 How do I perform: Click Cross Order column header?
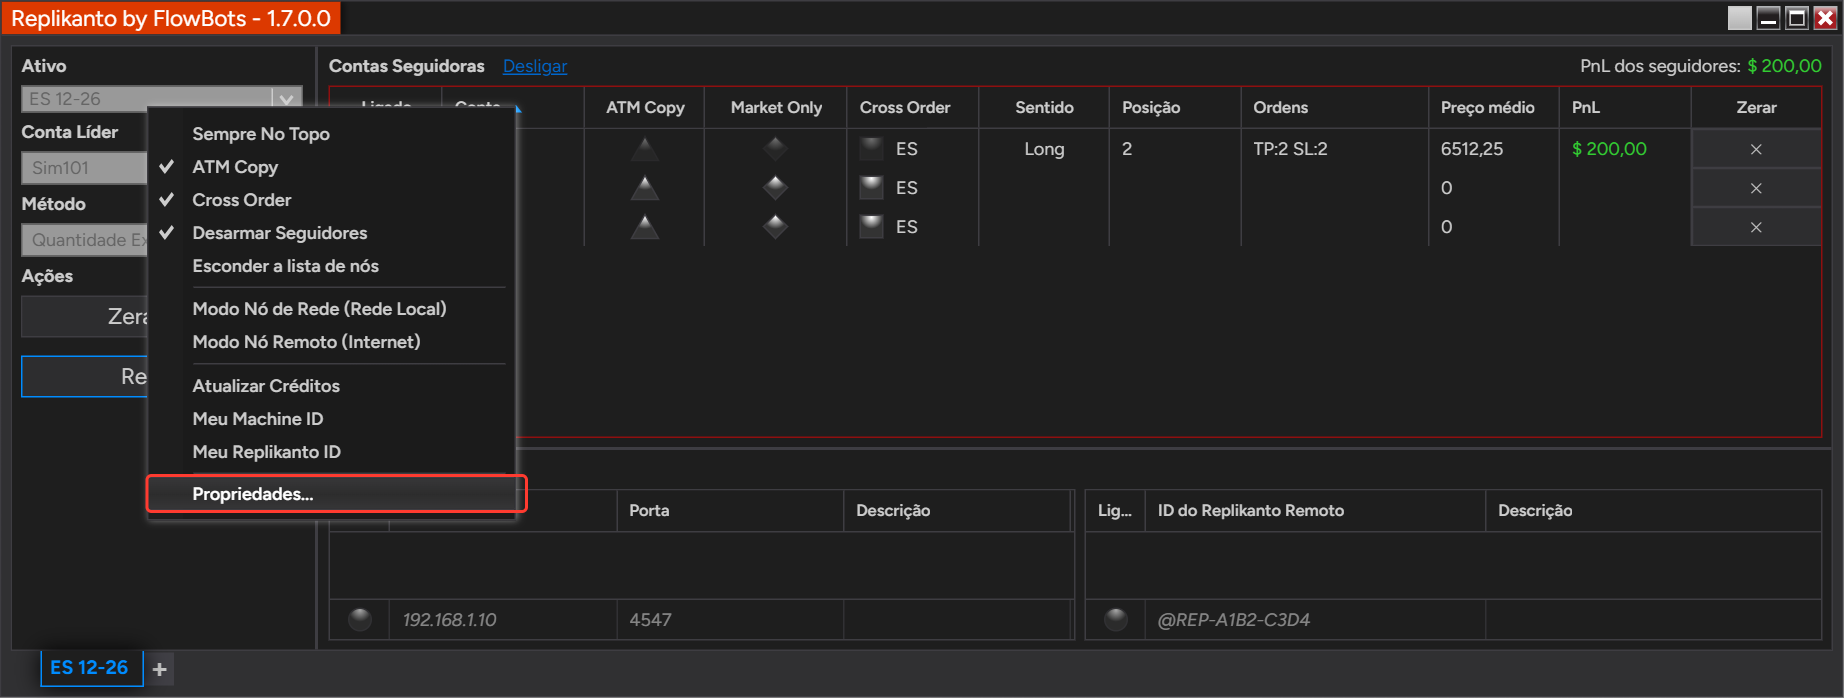click(913, 107)
